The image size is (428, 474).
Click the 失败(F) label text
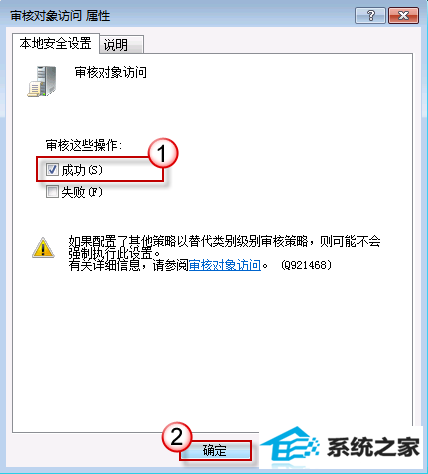coord(82,192)
